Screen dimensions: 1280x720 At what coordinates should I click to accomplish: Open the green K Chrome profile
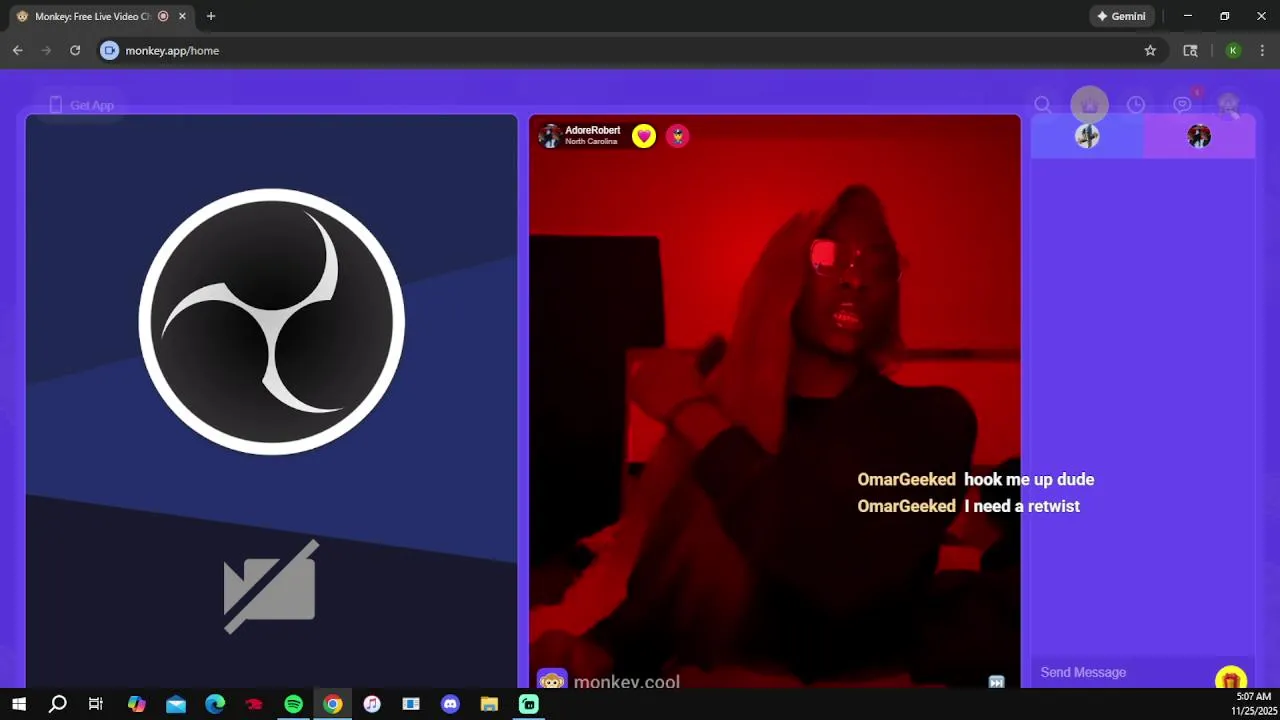1233,50
